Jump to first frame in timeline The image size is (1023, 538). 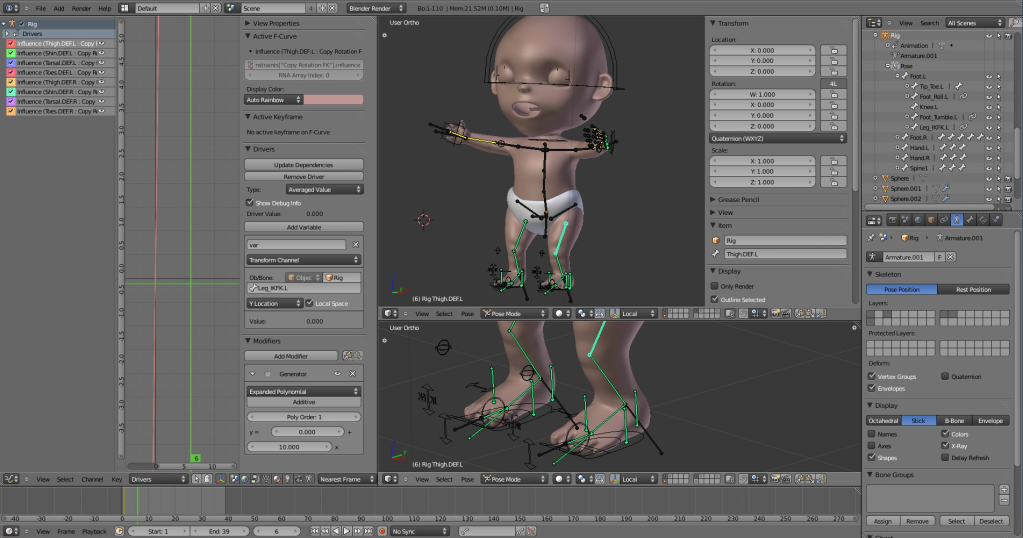(314, 531)
